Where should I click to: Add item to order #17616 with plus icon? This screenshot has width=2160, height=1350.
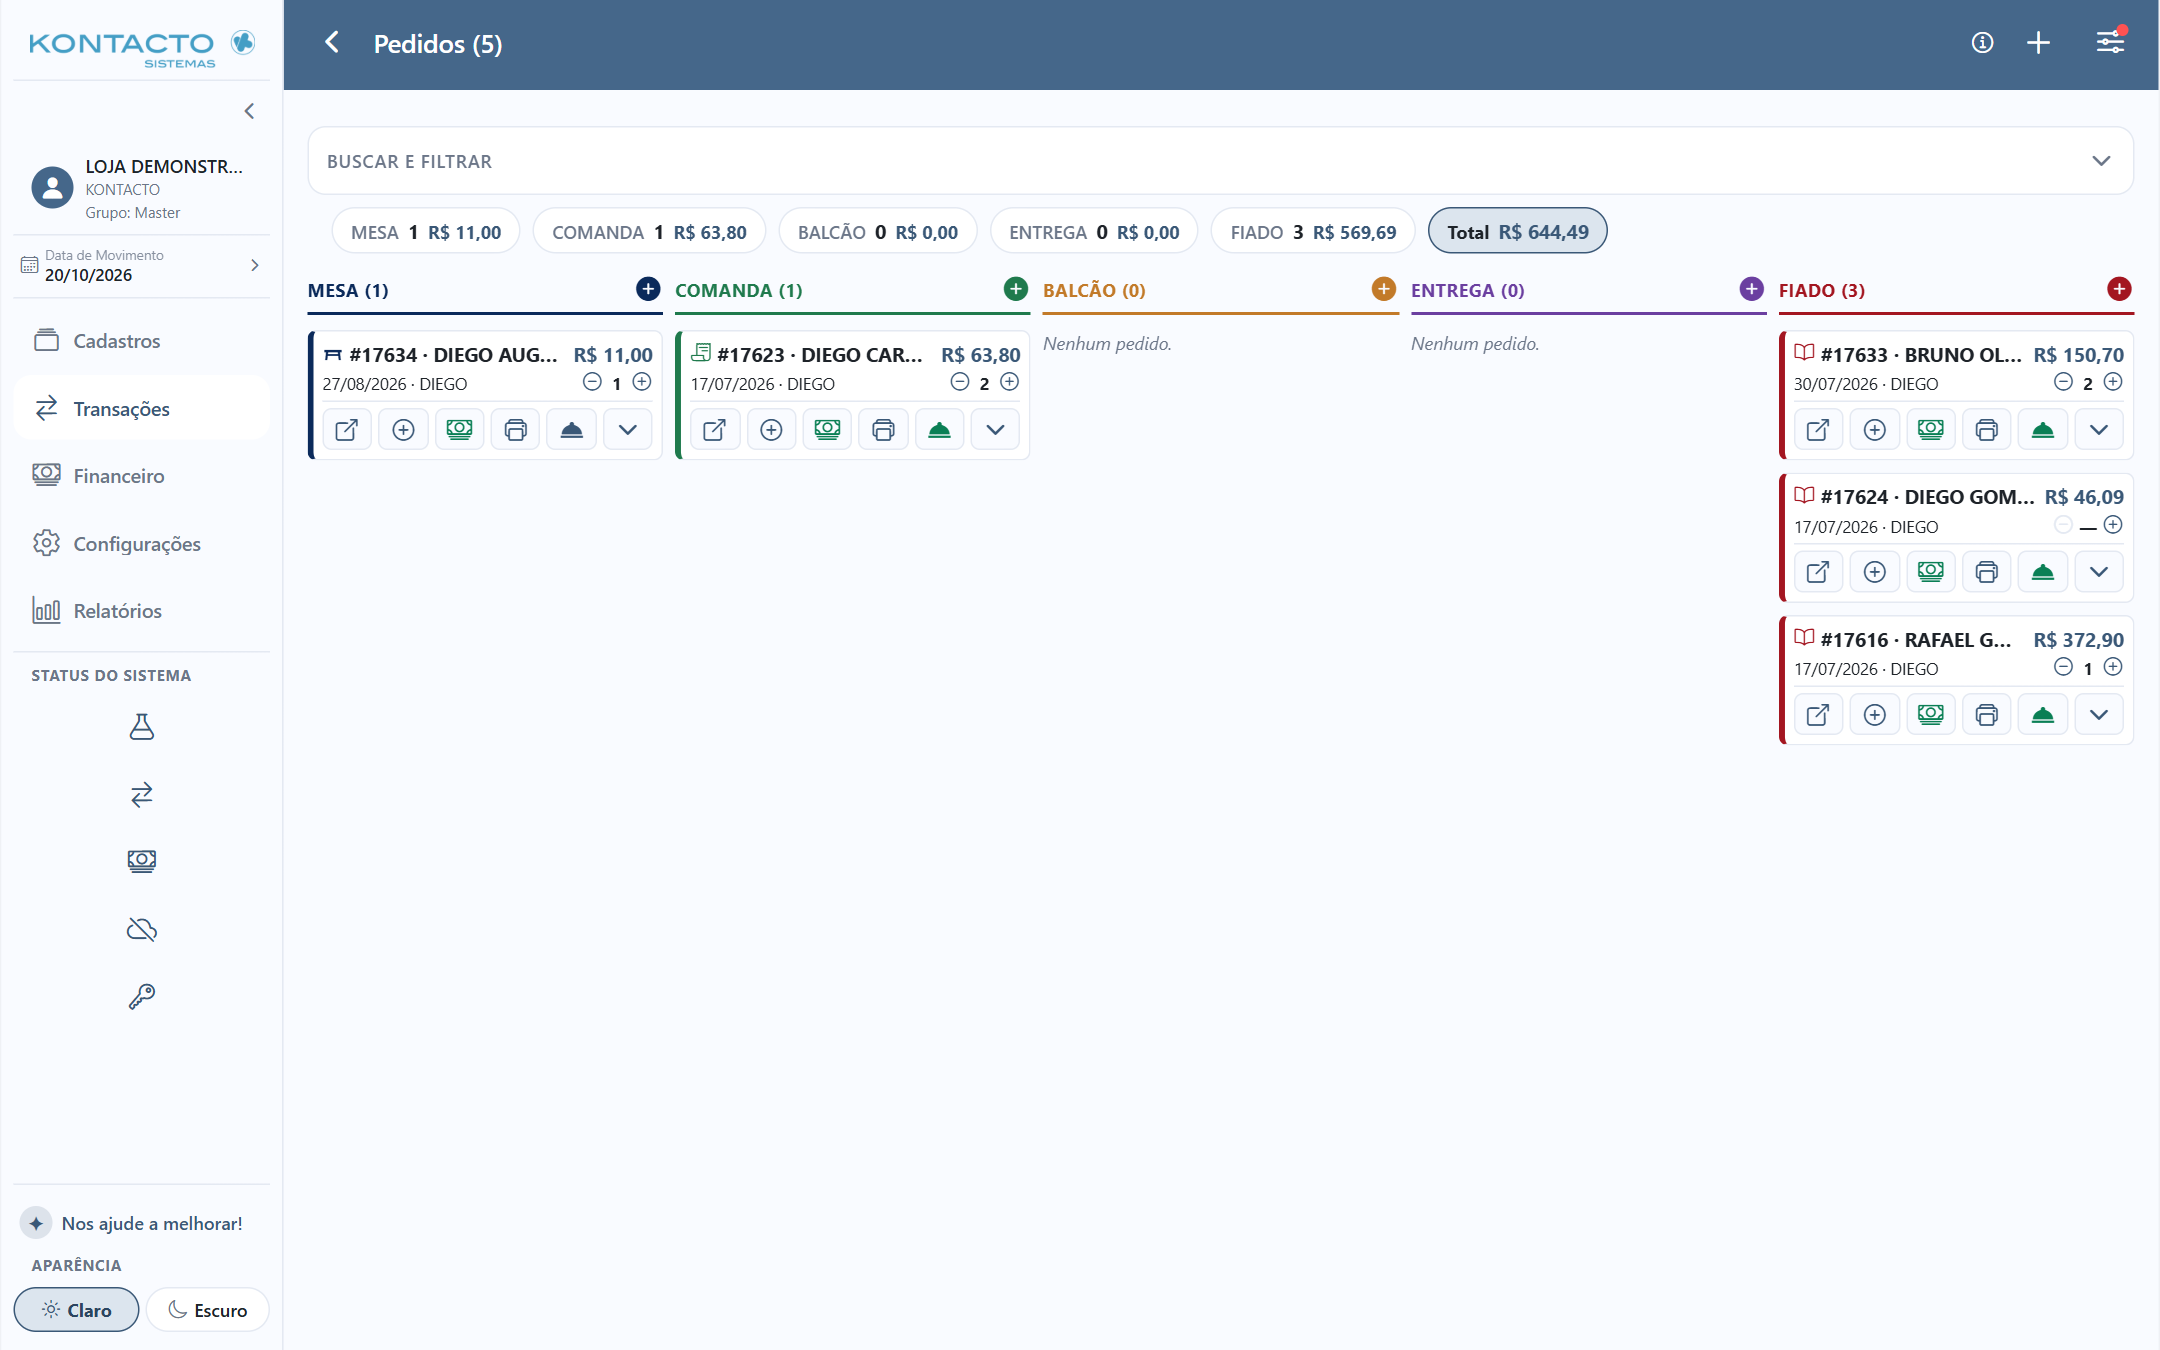point(1874,715)
